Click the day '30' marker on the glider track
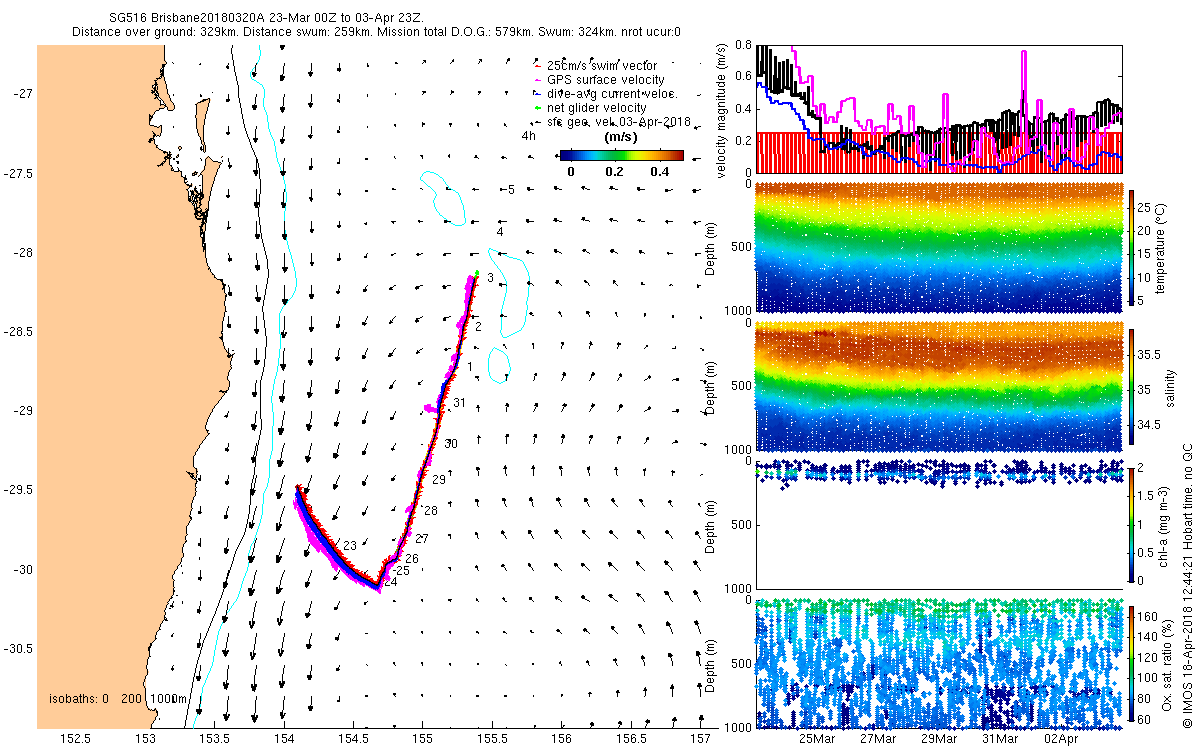The width and height of the screenshot is (1200, 750). coord(452,443)
